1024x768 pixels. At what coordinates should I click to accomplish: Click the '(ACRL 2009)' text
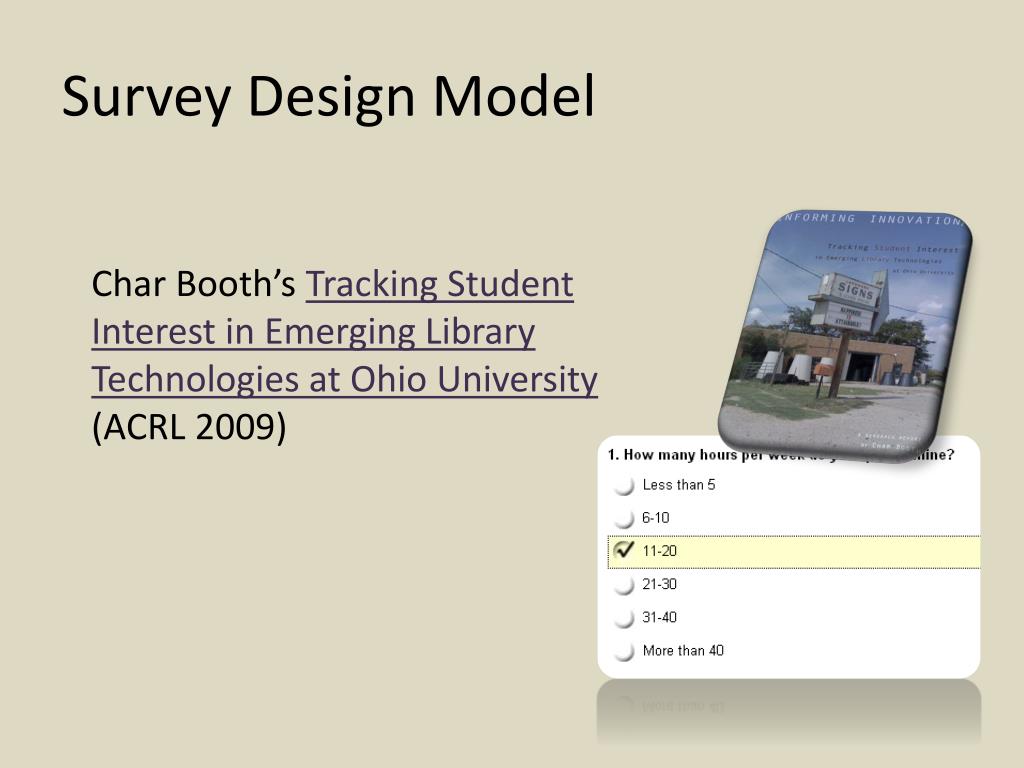click(x=189, y=427)
